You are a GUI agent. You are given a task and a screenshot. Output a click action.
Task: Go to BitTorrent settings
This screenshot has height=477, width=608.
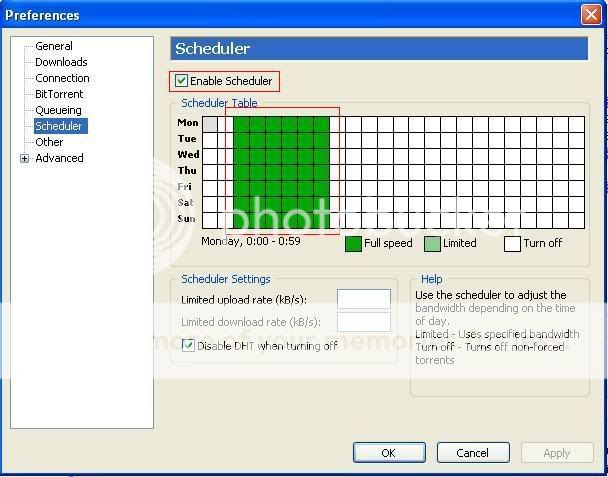pos(59,94)
